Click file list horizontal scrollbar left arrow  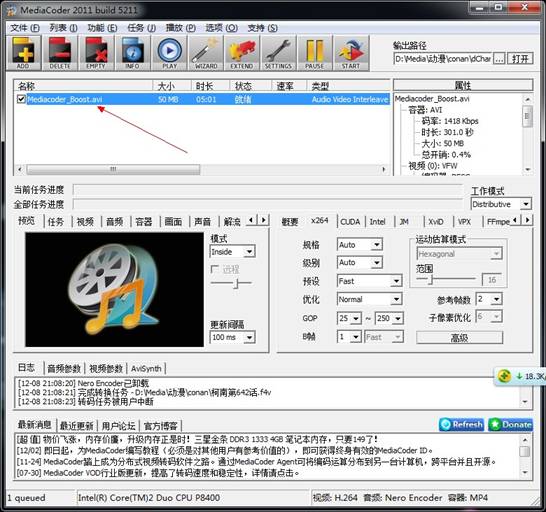click(x=20, y=170)
